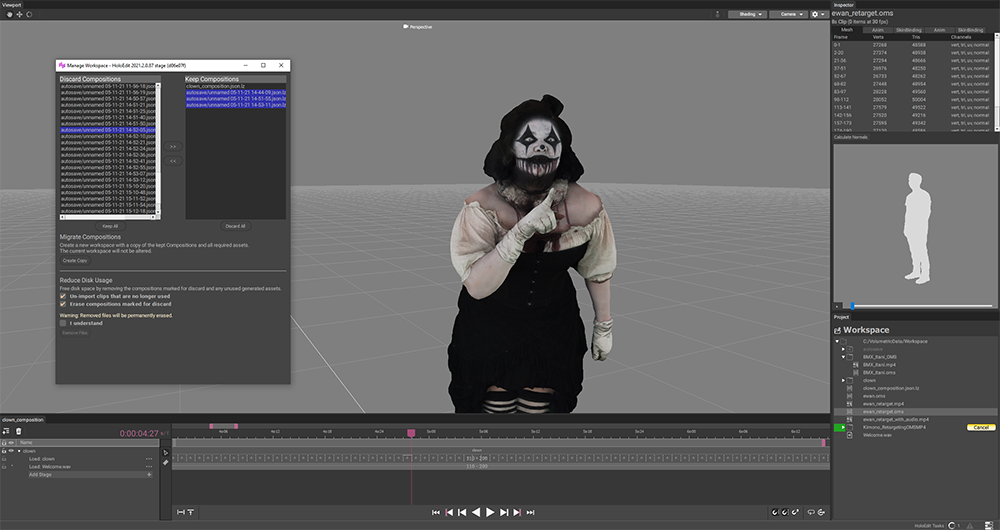Click the Create Copy button
Viewport: 1000px width, 530px height.
coord(75,260)
